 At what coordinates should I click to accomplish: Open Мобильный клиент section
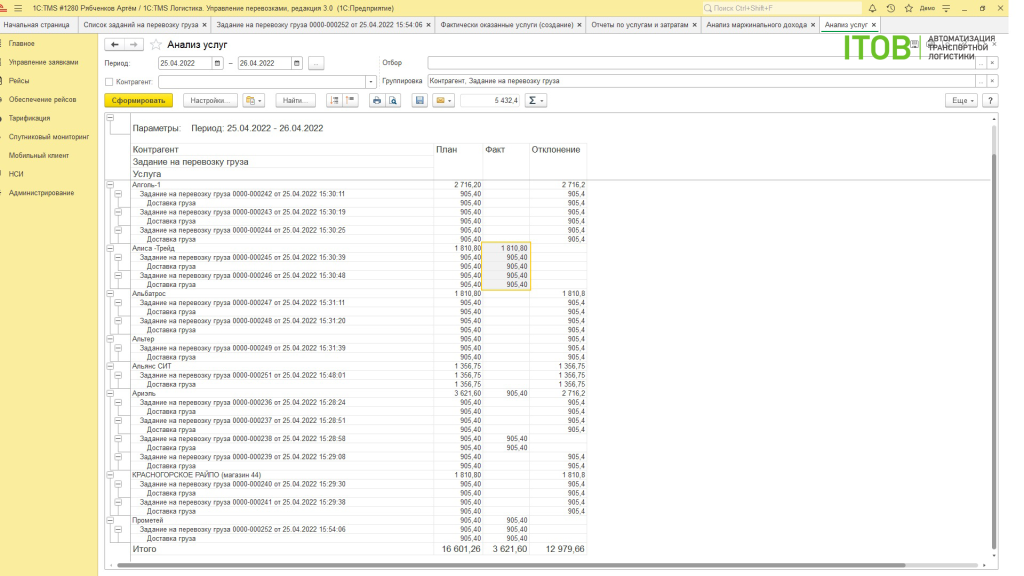click(39, 155)
